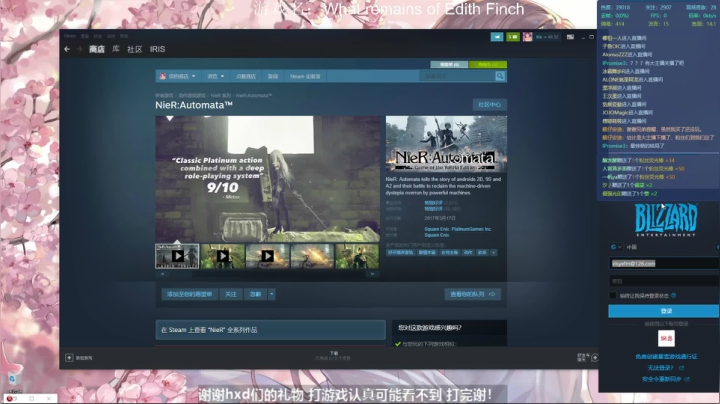Click the Blizzard password input field
Image resolution: width=720 pixels, height=404 pixels.
point(664,281)
